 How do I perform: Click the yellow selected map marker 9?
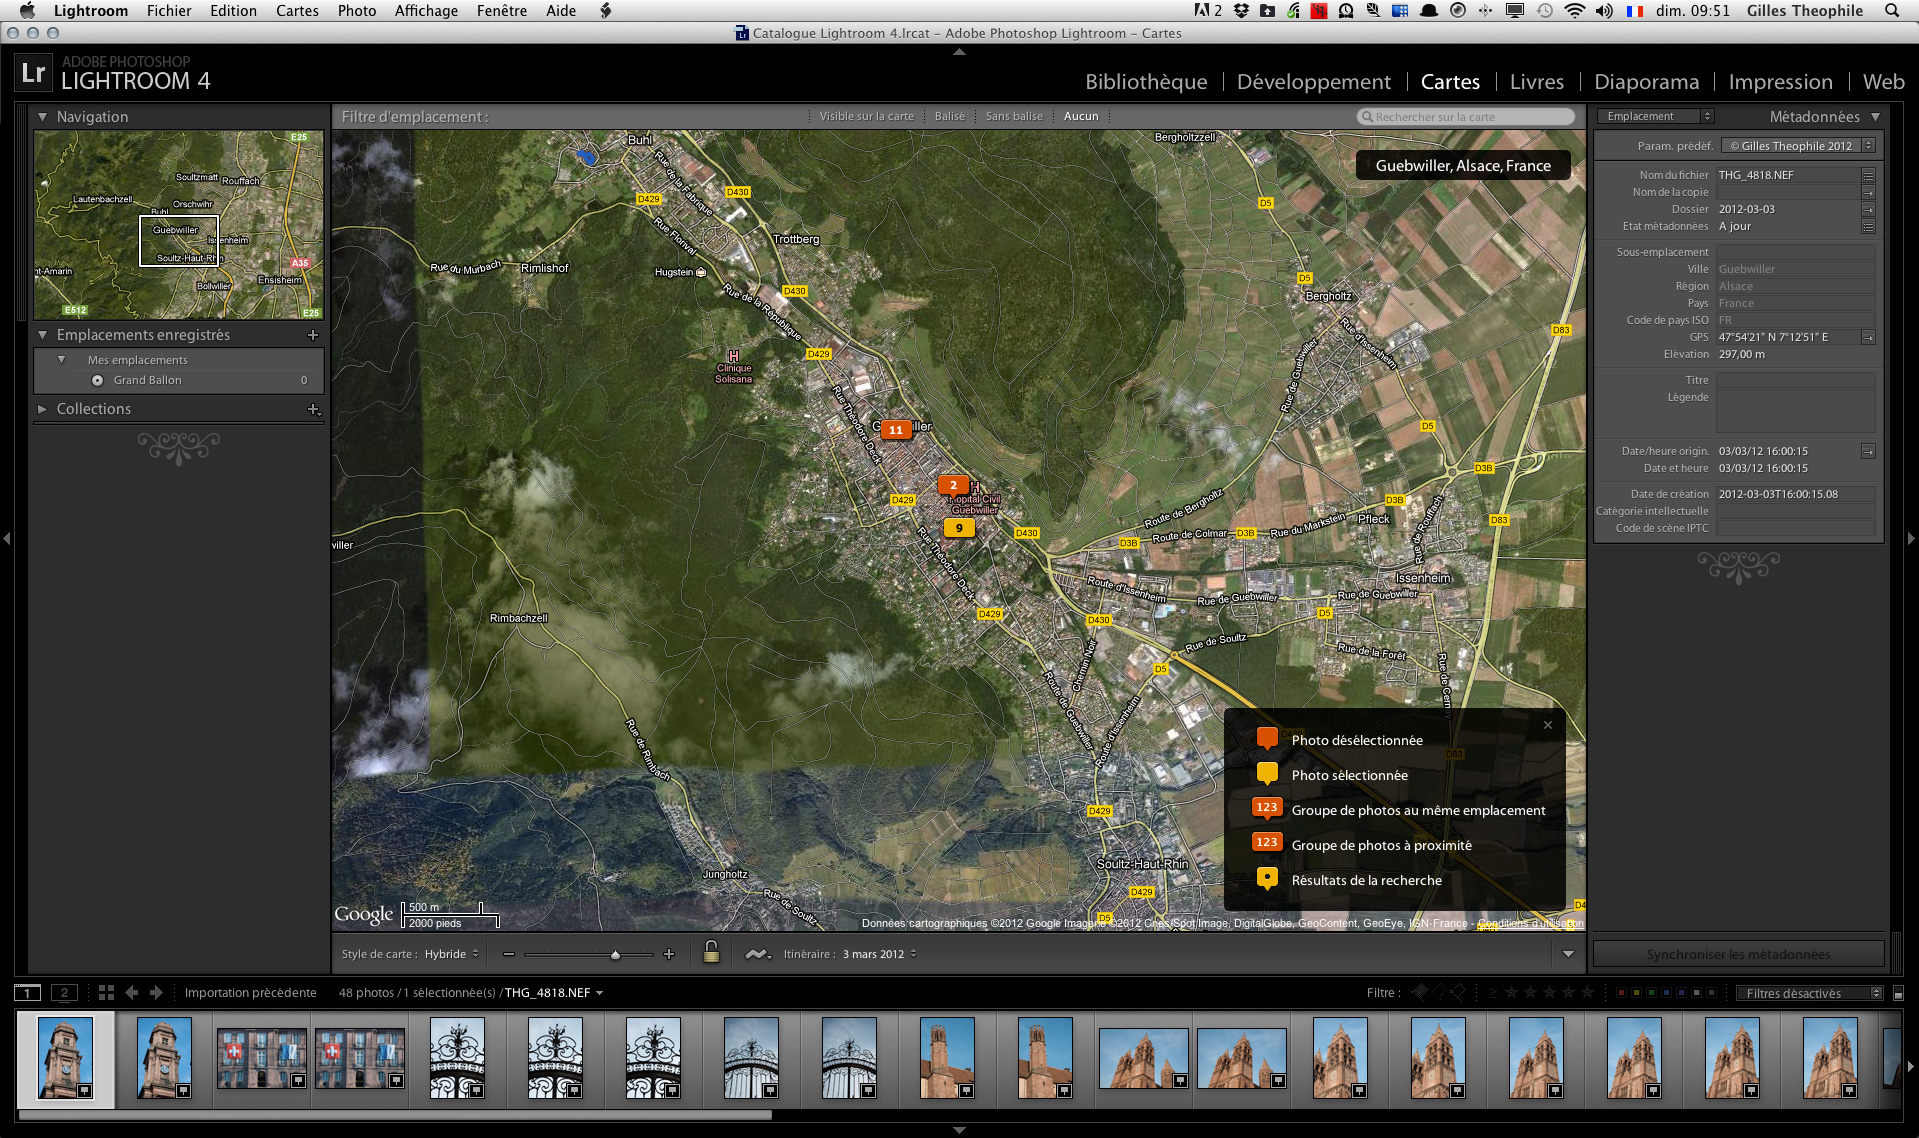(x=959, y=529)
